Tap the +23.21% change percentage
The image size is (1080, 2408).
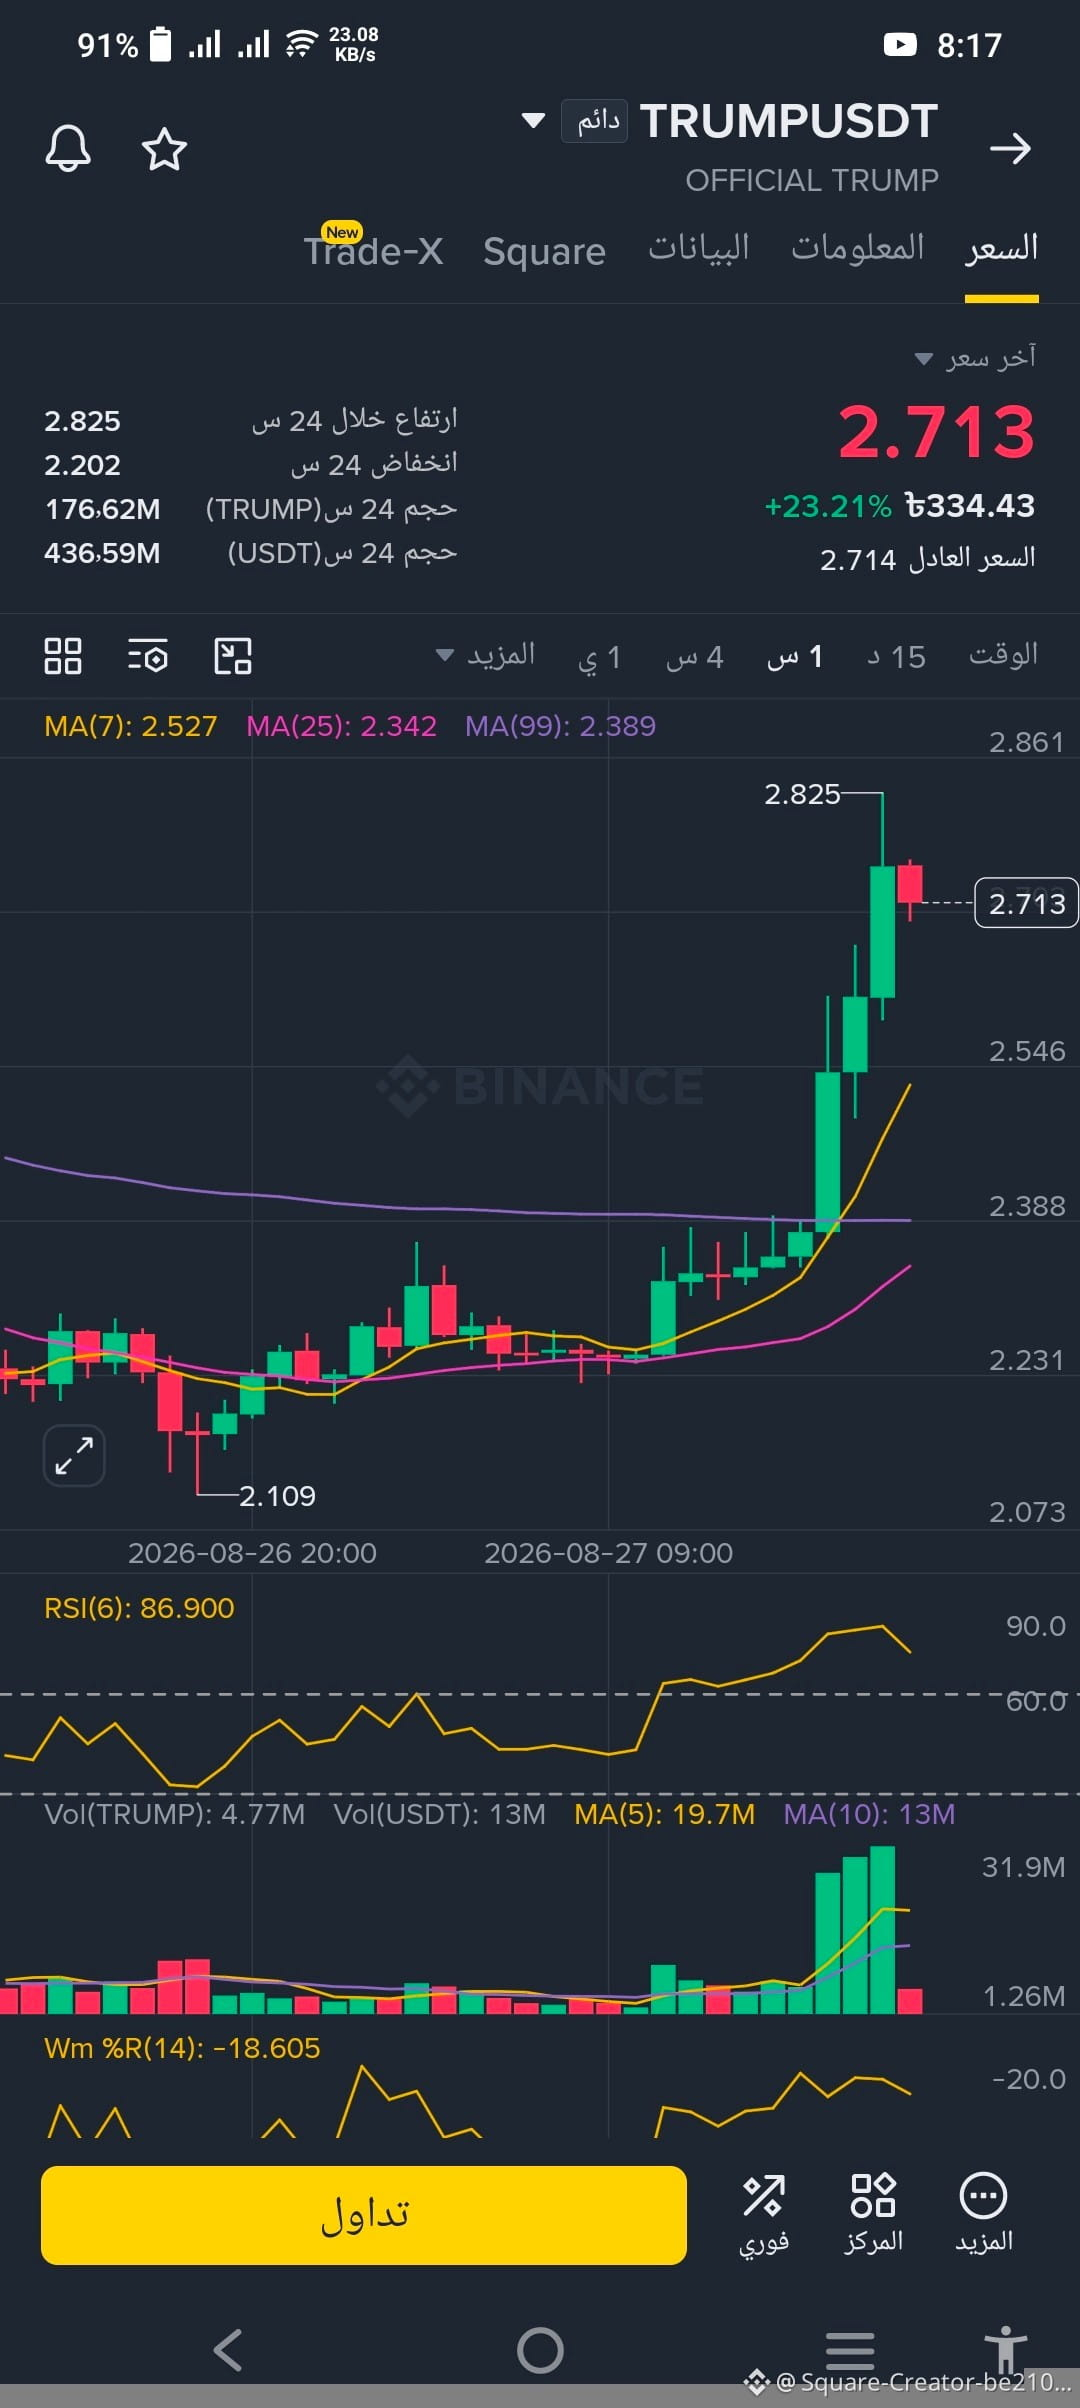coord(827,506)
